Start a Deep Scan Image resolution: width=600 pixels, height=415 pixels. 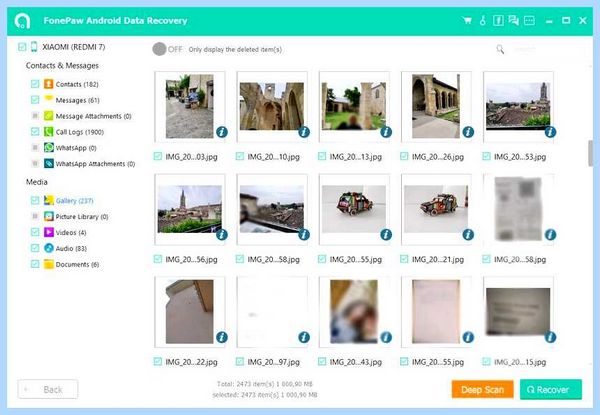tap(483, 389)
